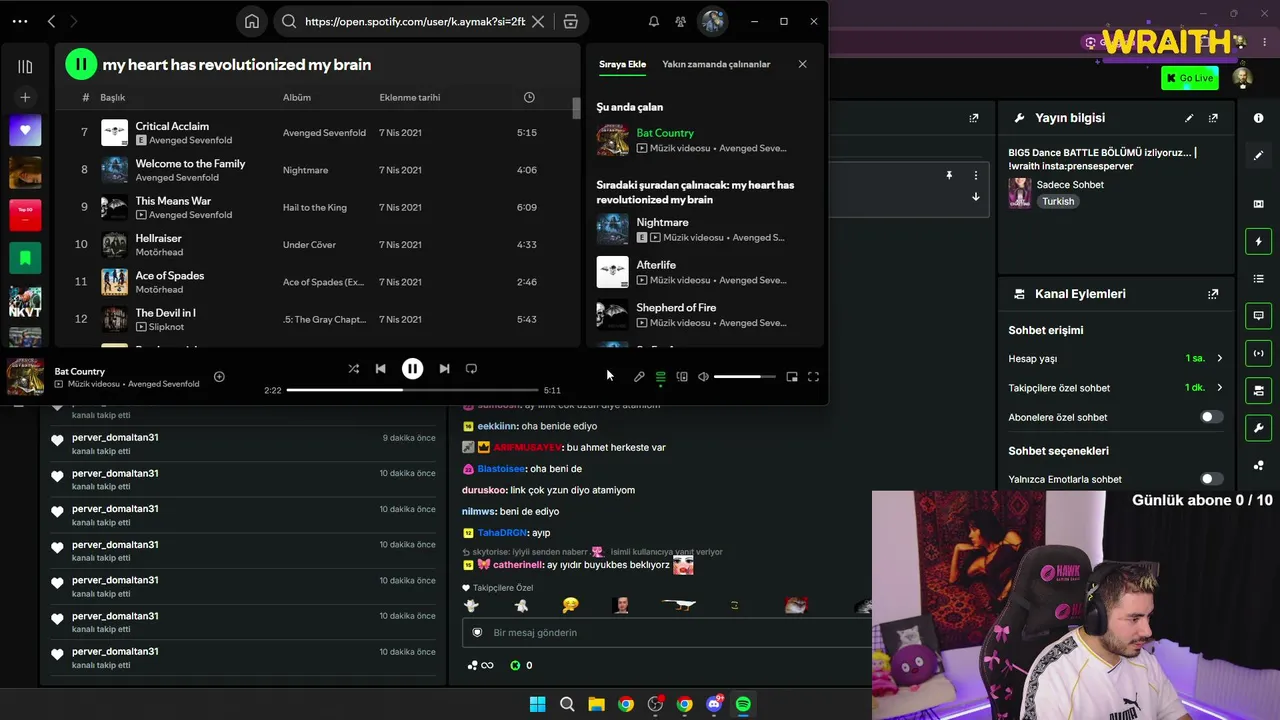This screenshot has height=720, width=1280.
Task: Select Nightmare in the queue
Action: coord(704,229)
